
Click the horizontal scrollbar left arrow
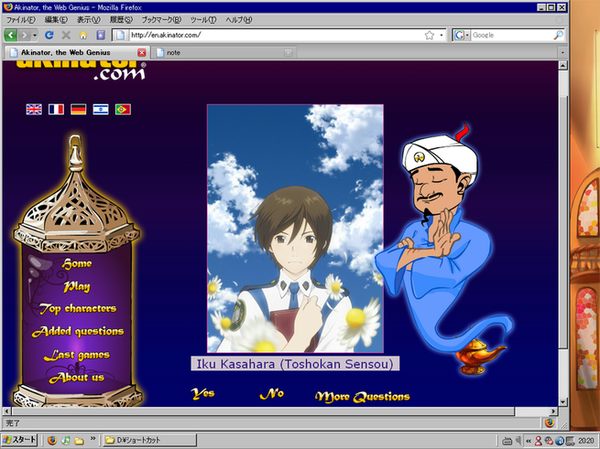(x=7, y=411)
